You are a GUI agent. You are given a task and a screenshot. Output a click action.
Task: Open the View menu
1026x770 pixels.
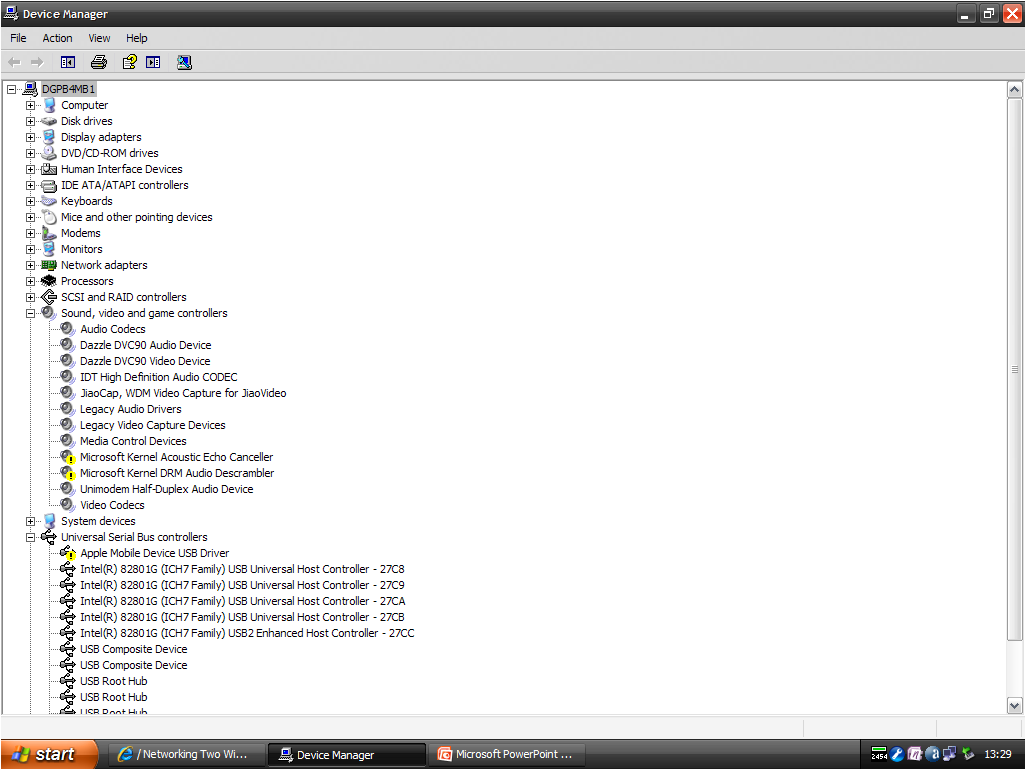[x=99, y=38]
